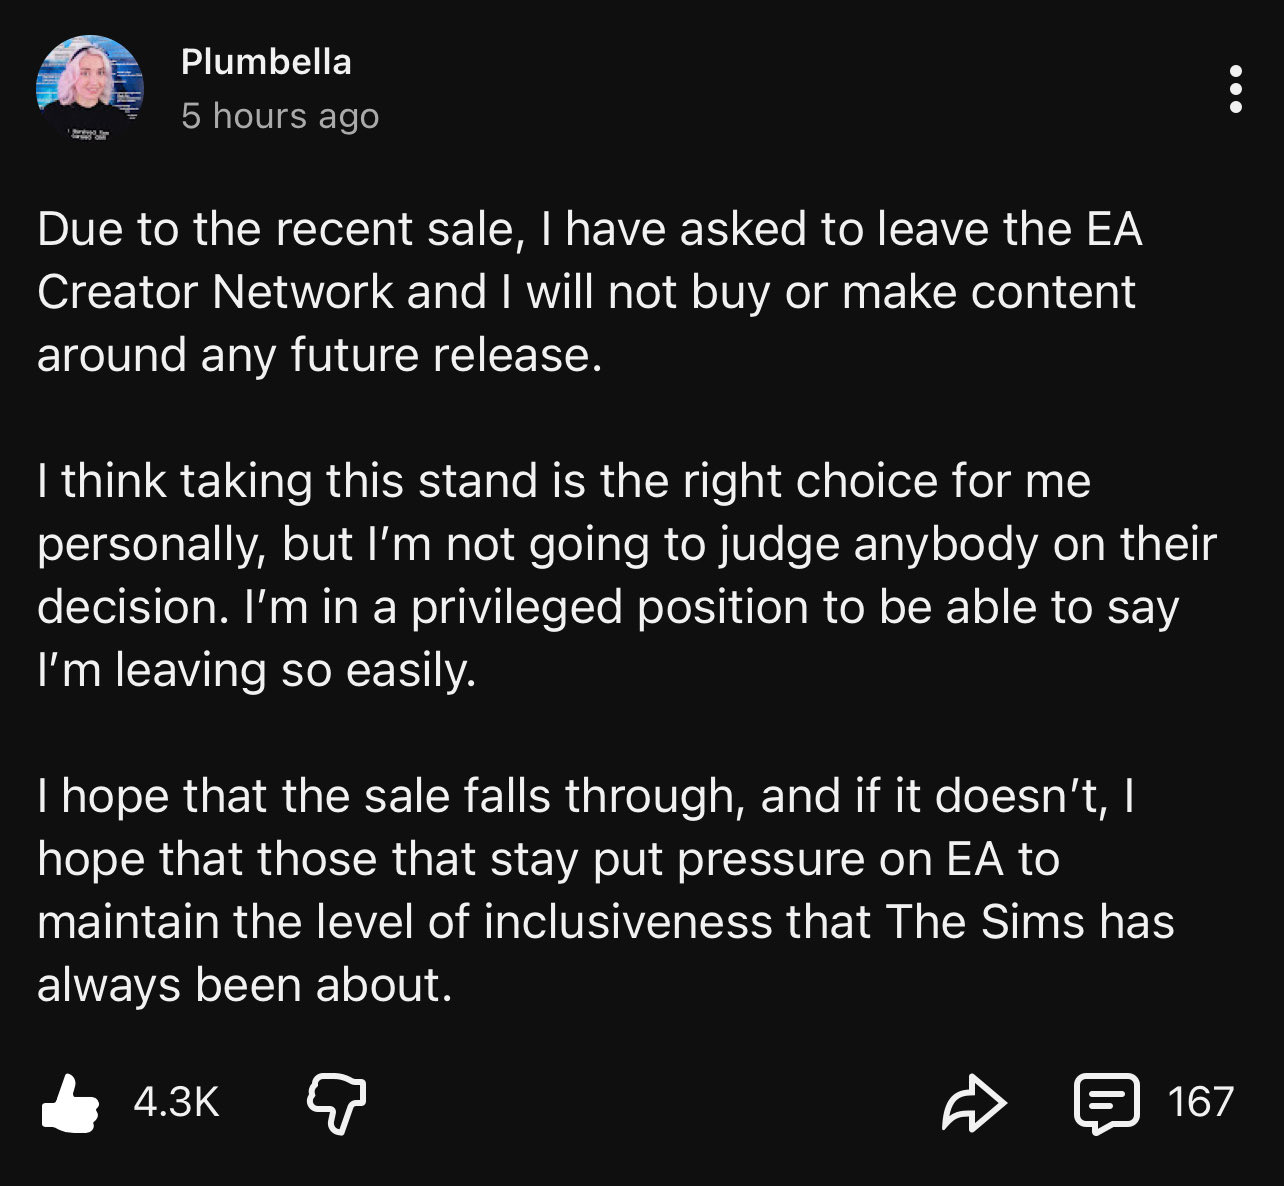This screenshot has width=1284, height=1186.
Task: Open the three-dot more options menu
Action: coord(1236,89)
